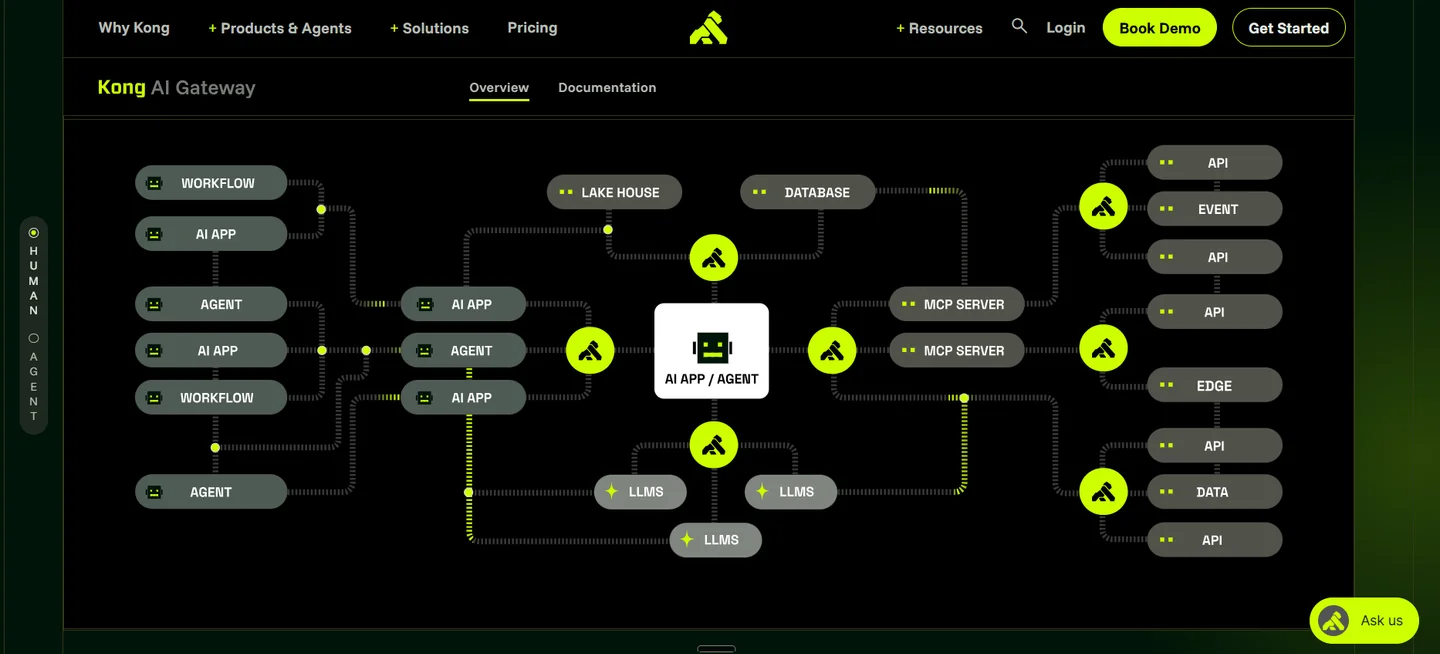The width and height of the screenshot is (1440, 654).
Task: Click the dots icon in DATABASE node
Action: pyautogui.click(x=760, y=192)
